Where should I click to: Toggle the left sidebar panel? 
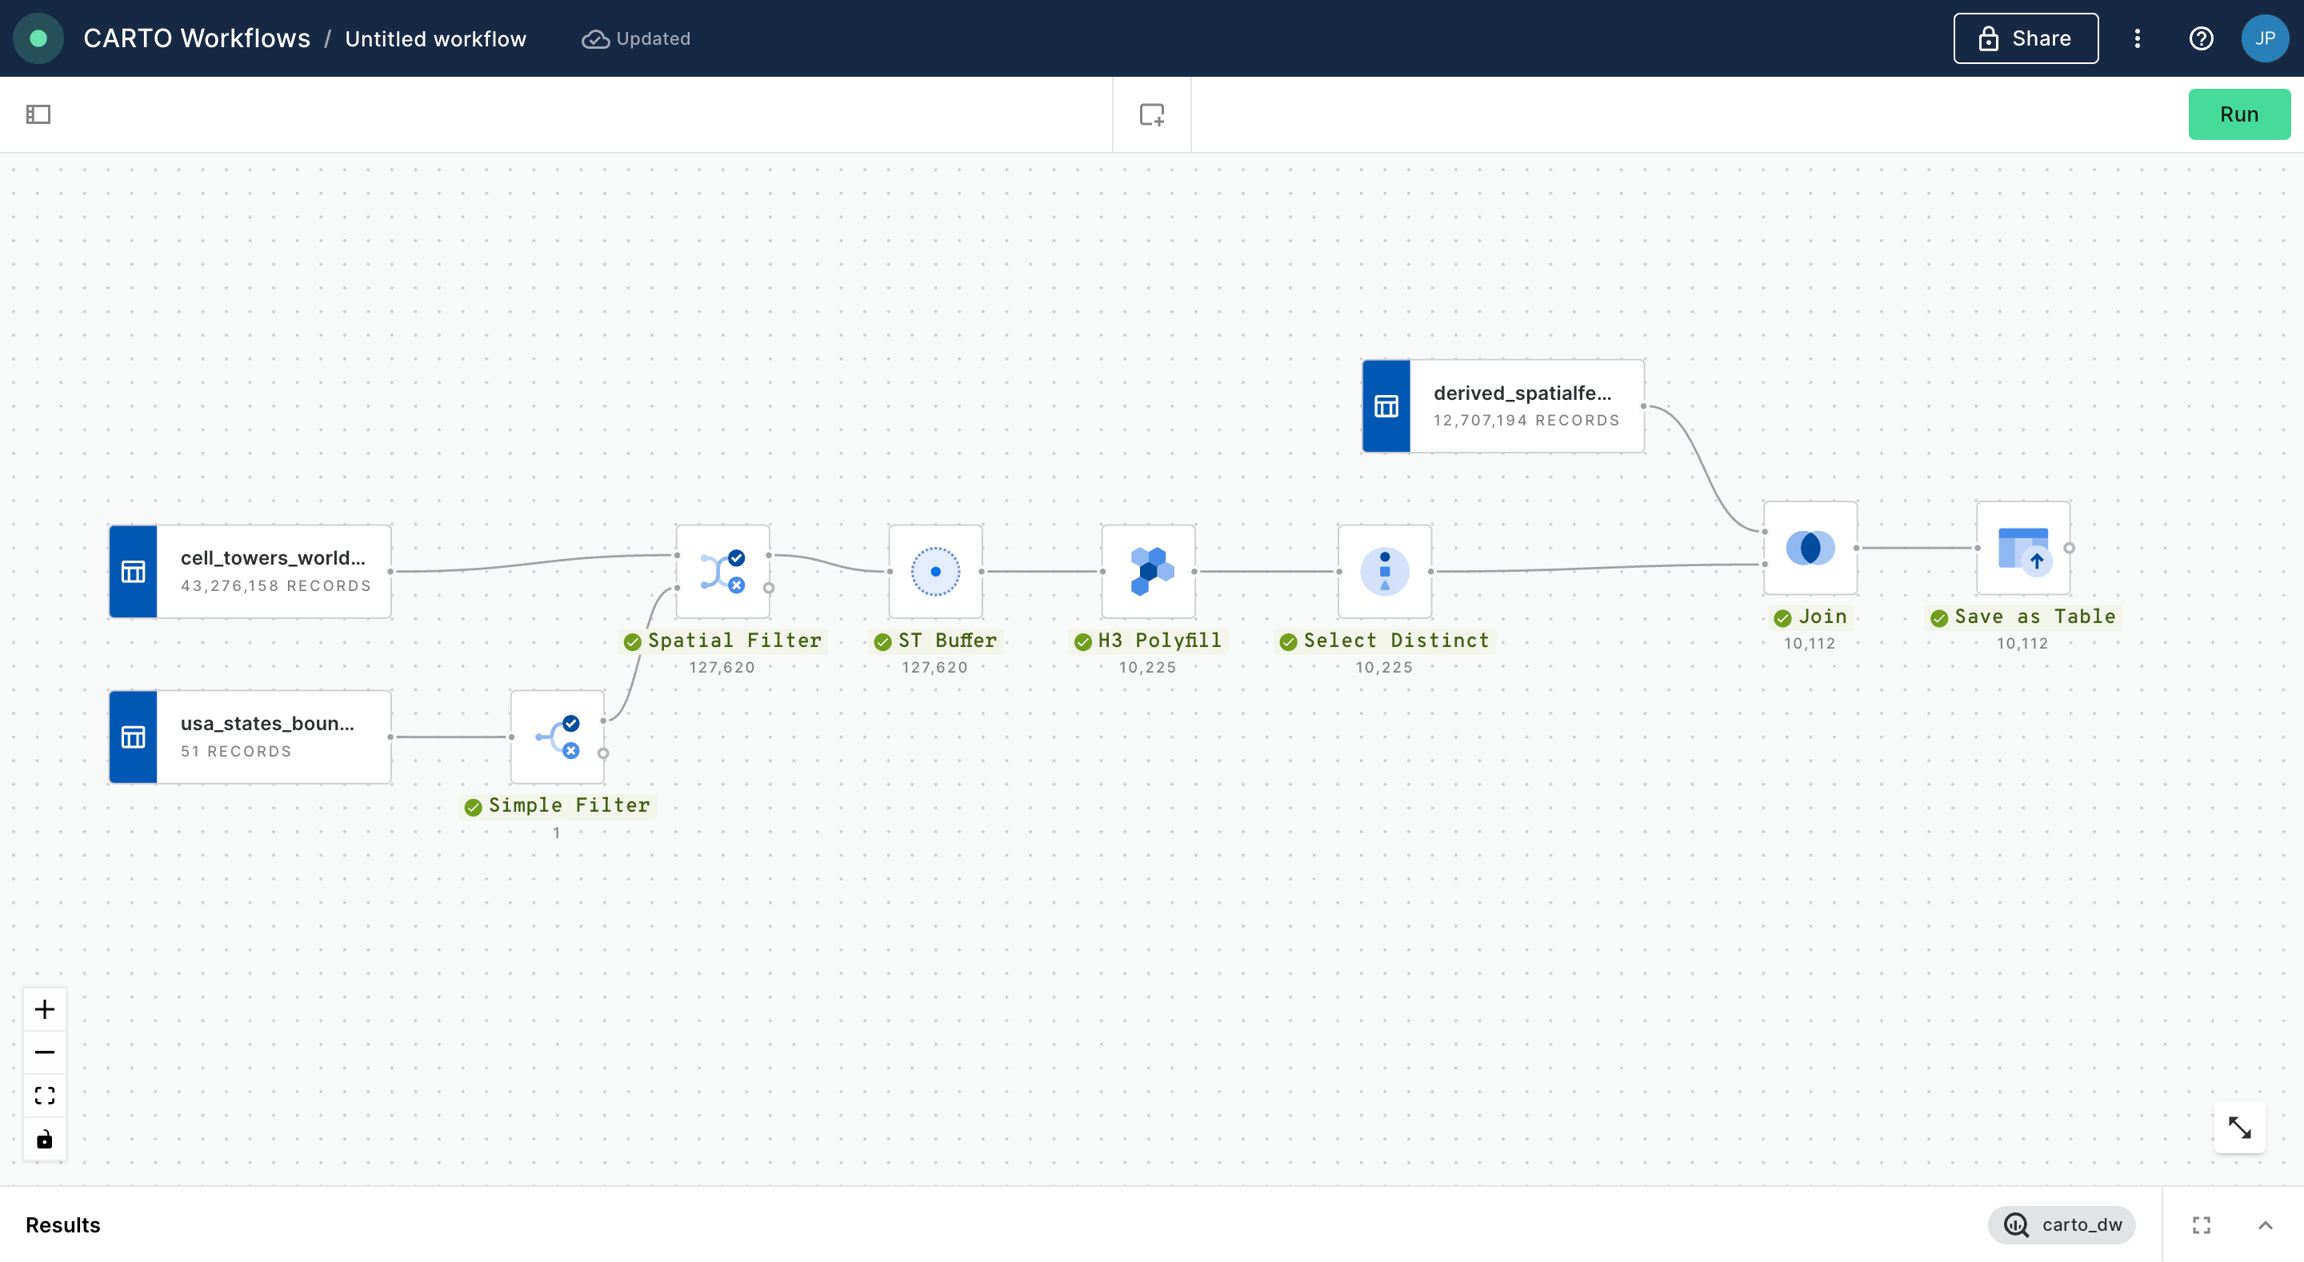point(38,115)
